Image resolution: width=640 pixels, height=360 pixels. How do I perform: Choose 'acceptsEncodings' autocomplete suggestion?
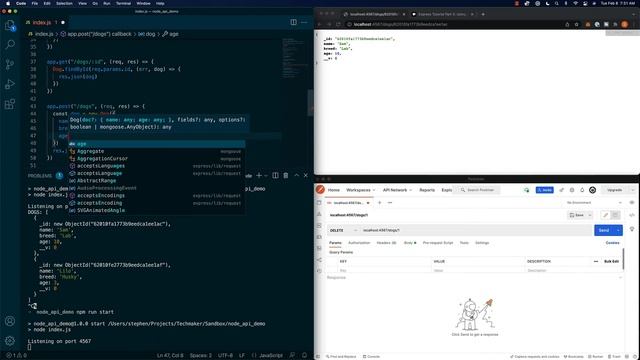157,196
